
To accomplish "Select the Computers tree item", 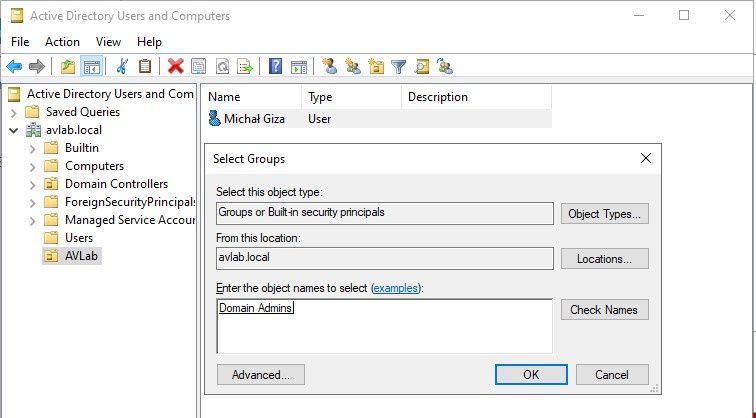I will pyautogui.click(x=94, y=166).
